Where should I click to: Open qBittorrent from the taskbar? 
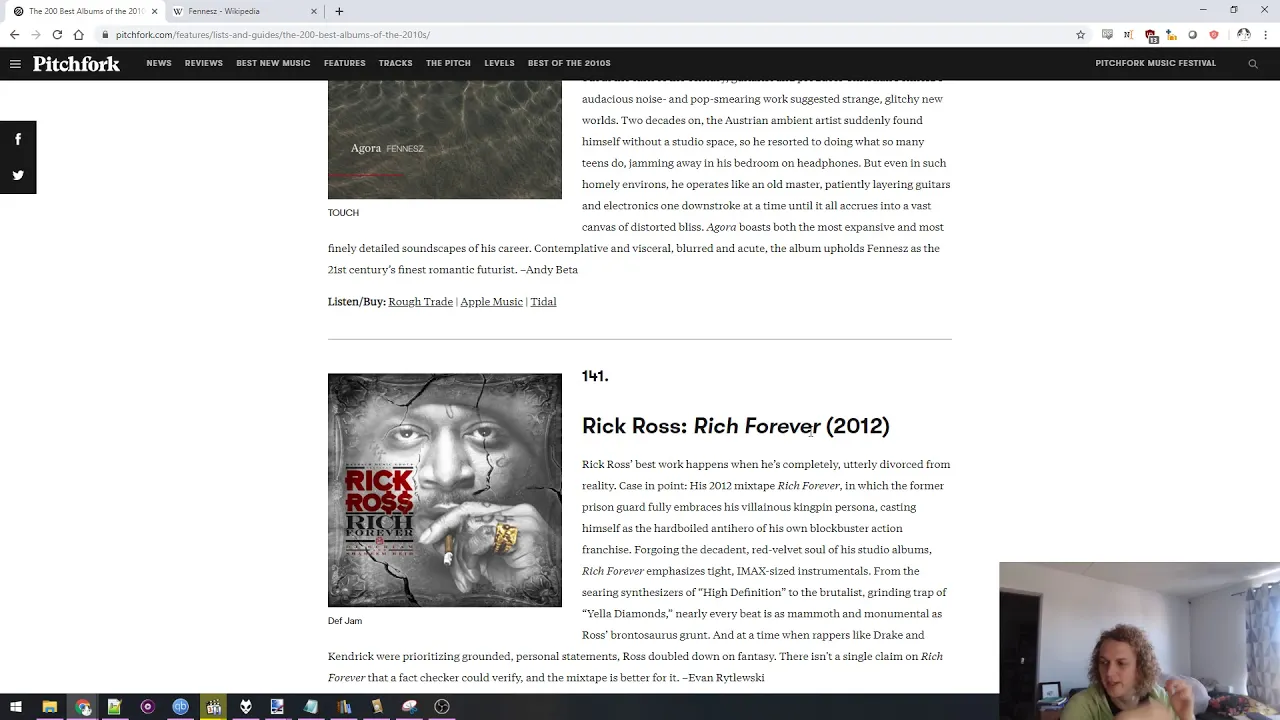click(x=180, y=707)
